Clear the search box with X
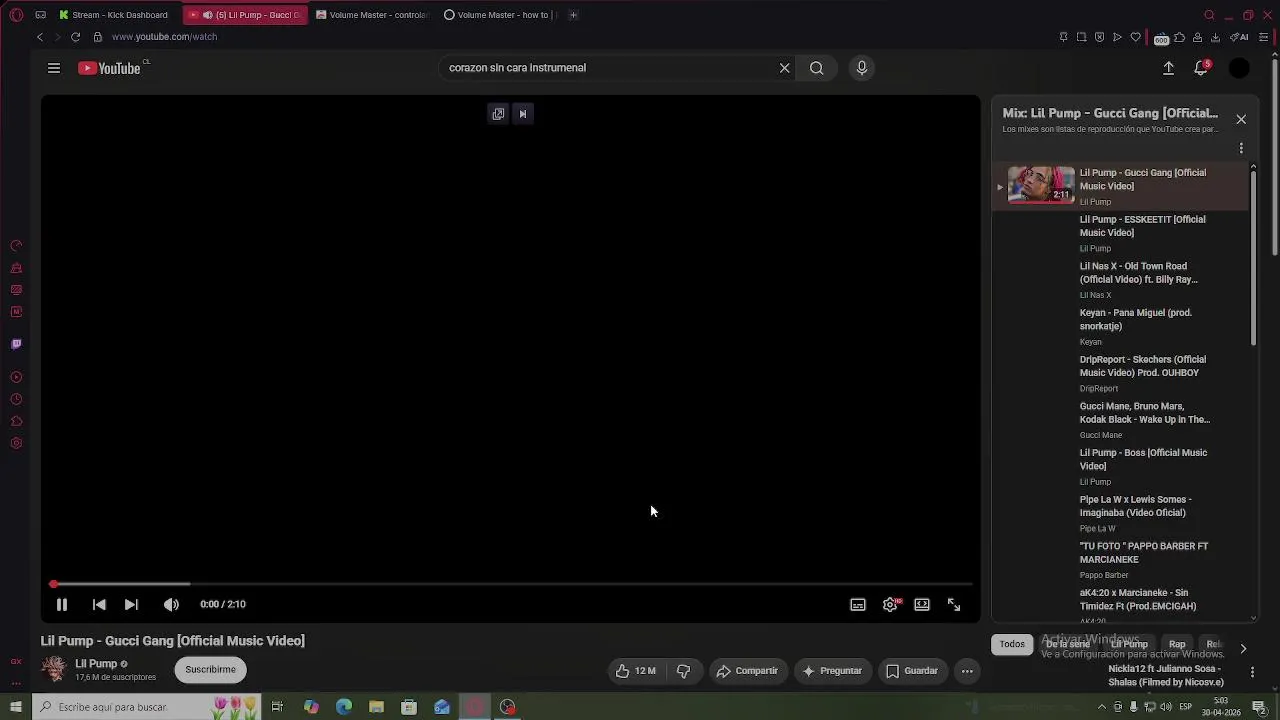The width and height of the screenshot is (1280, 720). (785, 68)
